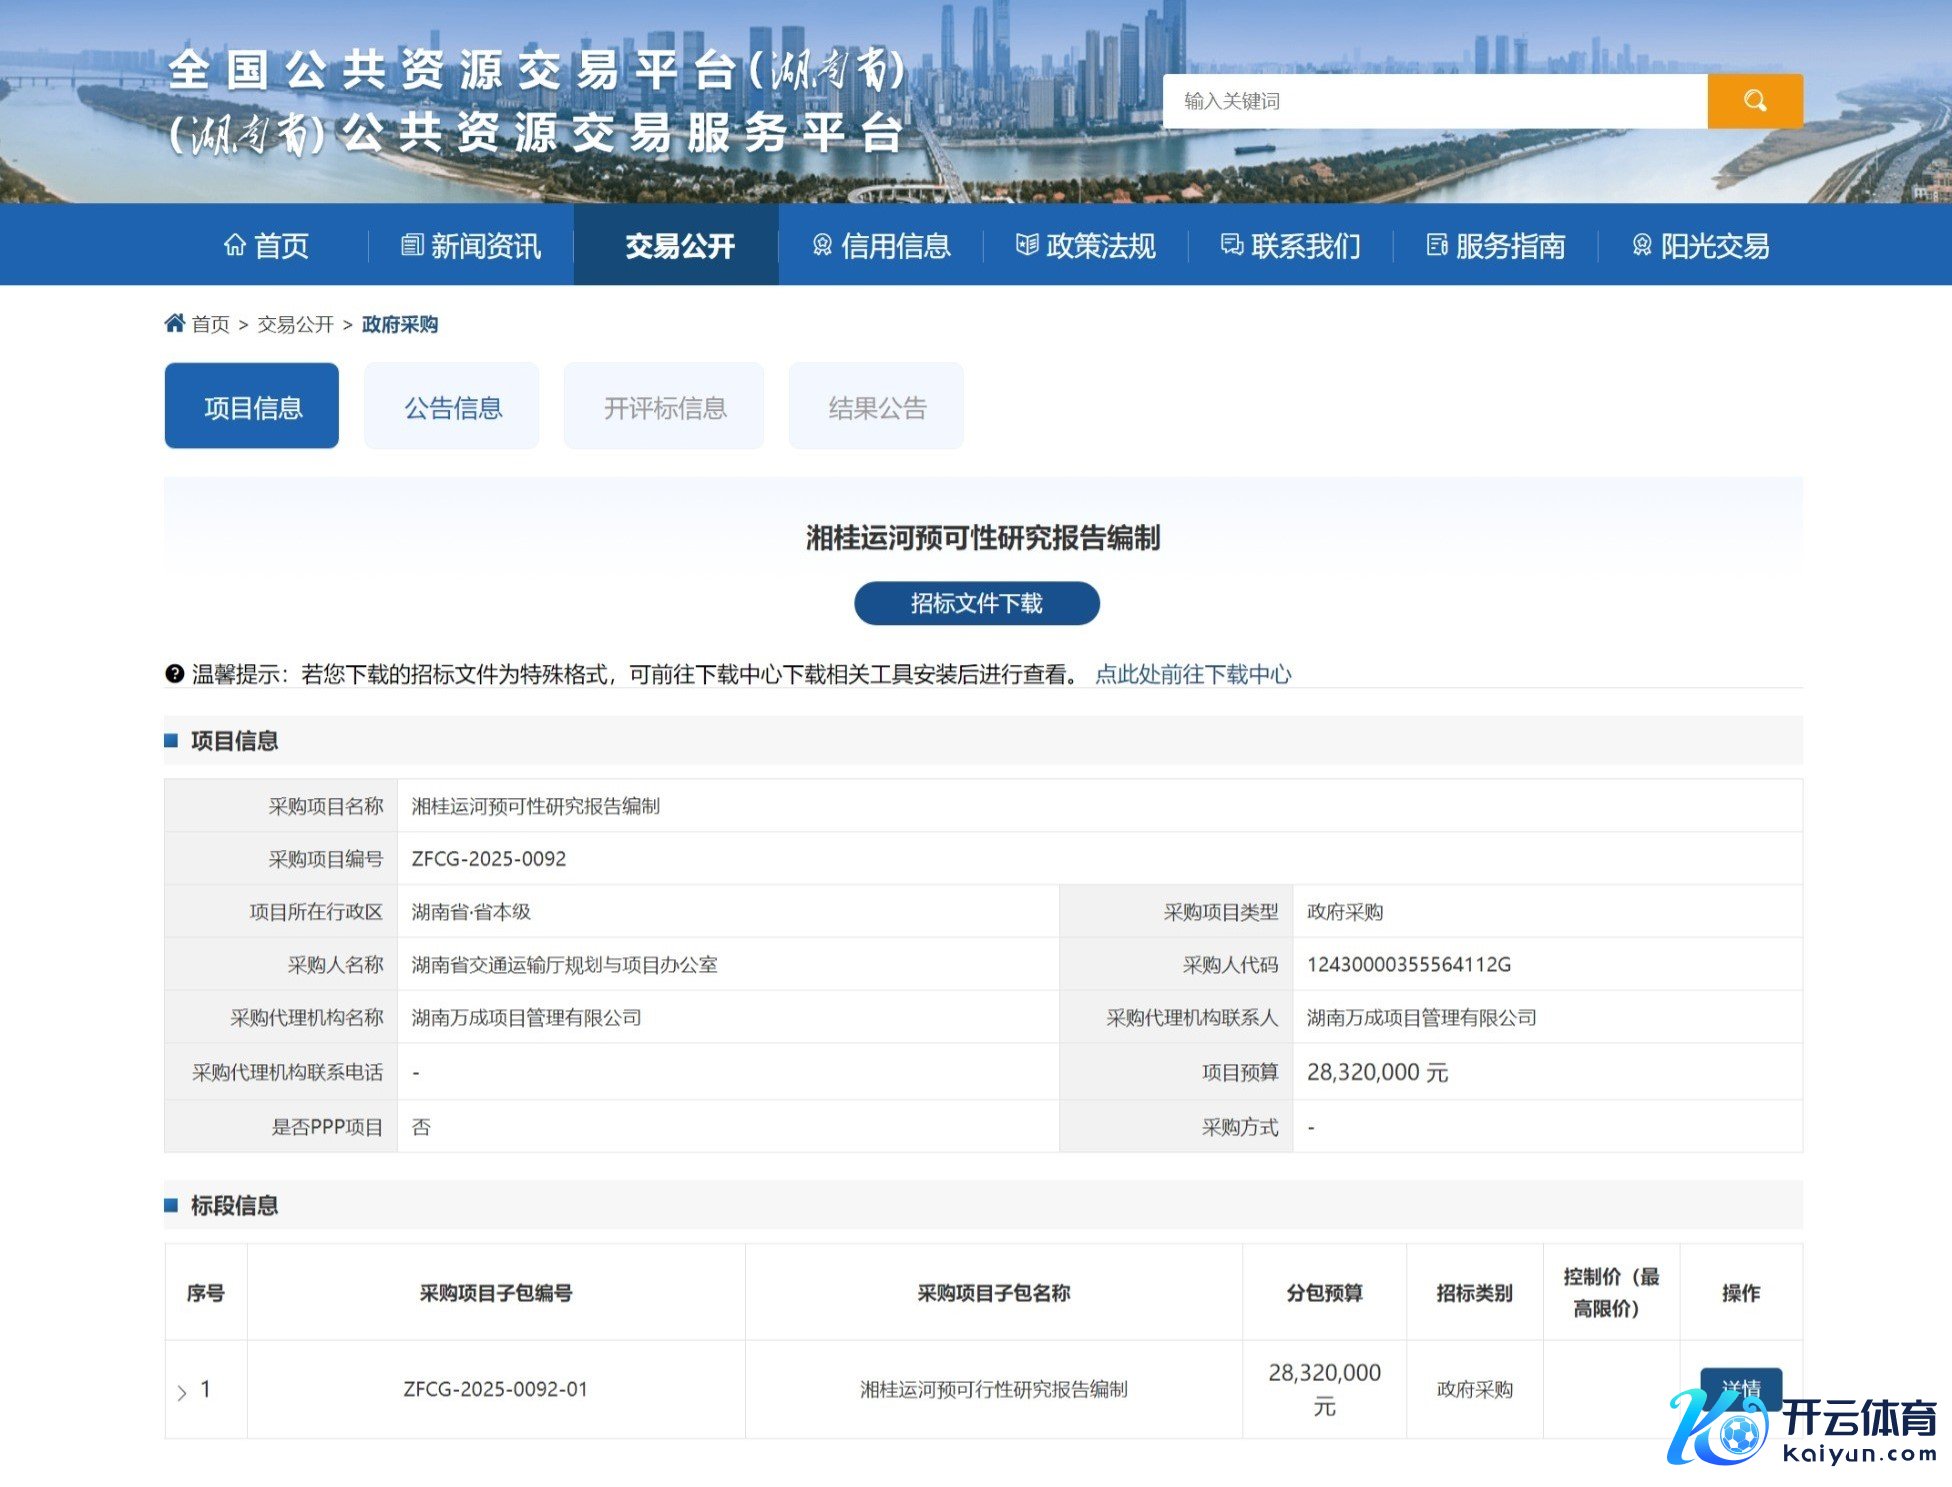
Task: Click the book icon beside 政策法规
Action: [x=1026, y=245]
